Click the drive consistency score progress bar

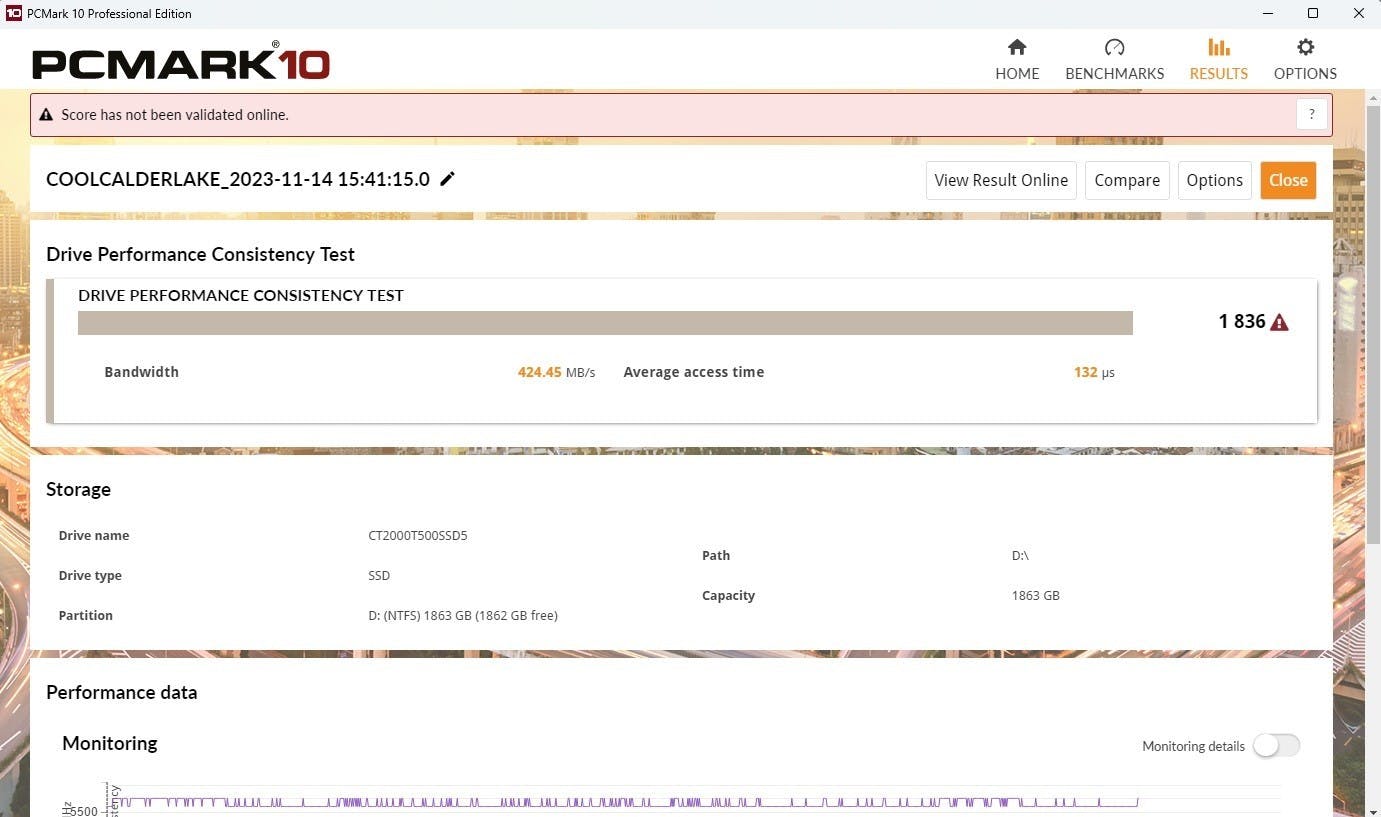[x=605, y=322]
